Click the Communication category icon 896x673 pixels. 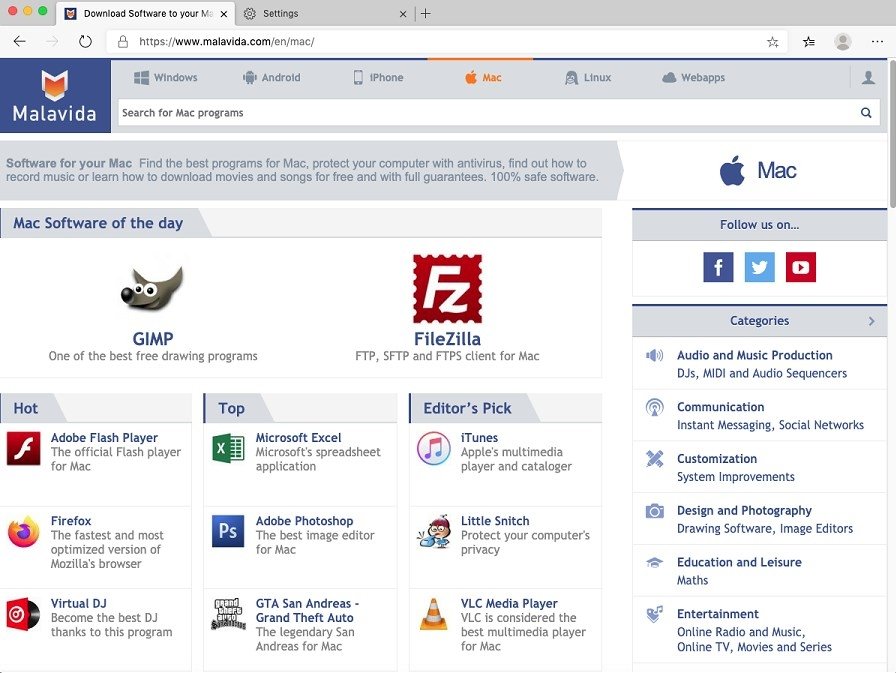[654, 407]
